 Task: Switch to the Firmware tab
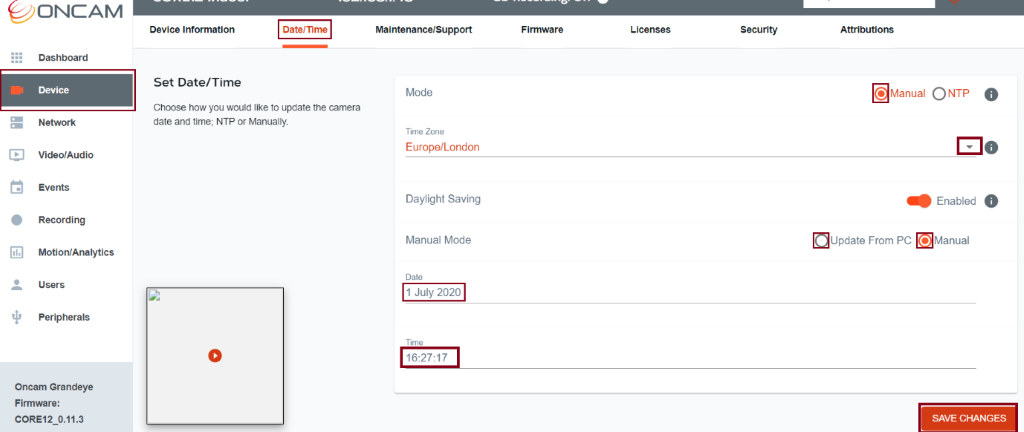coord(542,29)
